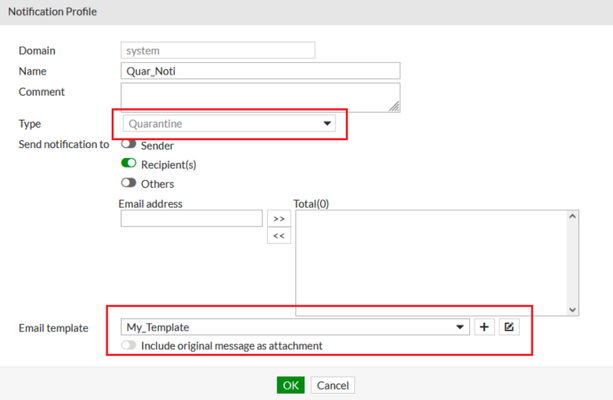Viewport: 613px width, 400px height.
Task: Click the scroll down arrow of Total list
Action: [x=572, y=310]
